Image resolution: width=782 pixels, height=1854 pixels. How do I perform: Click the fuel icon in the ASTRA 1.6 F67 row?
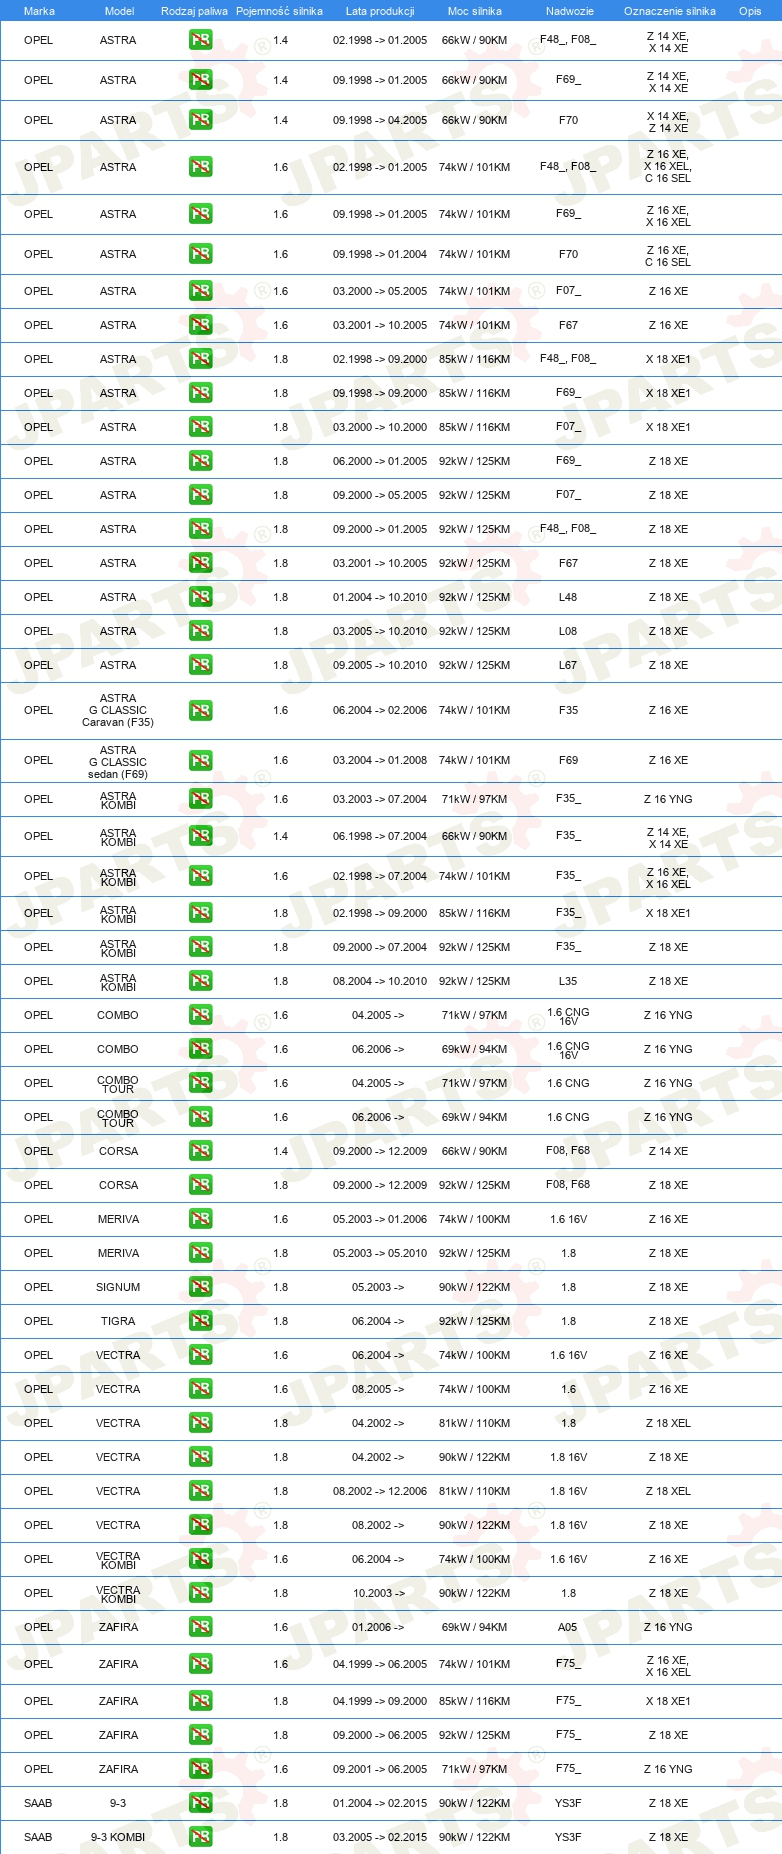click(200, 324)
